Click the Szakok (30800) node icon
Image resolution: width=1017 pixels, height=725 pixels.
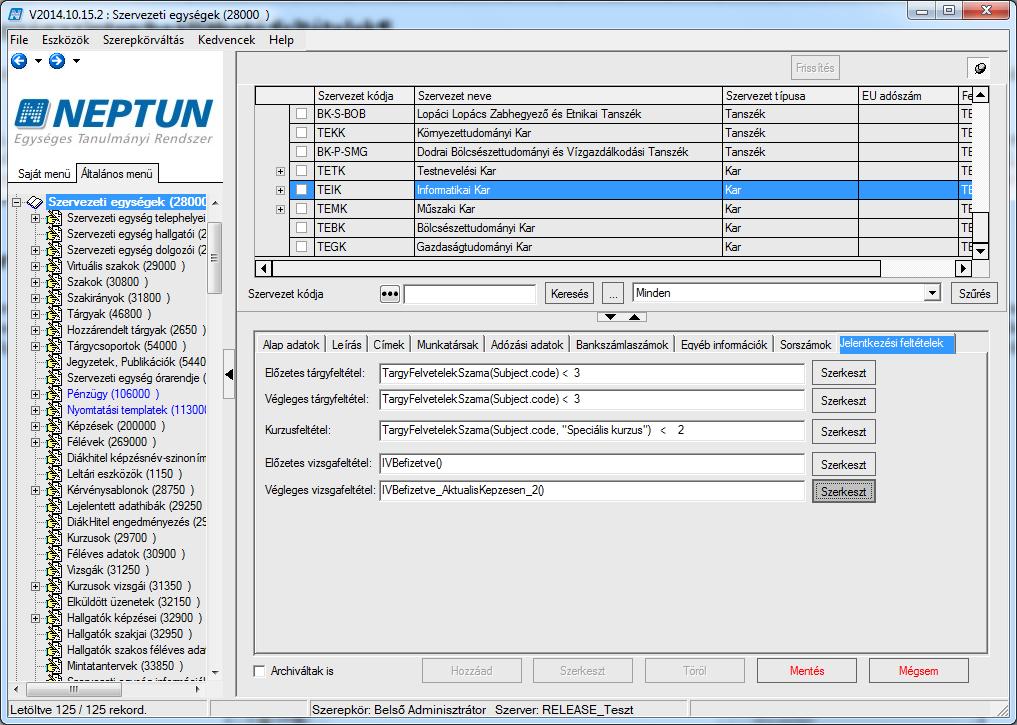[x=54, y=282]
